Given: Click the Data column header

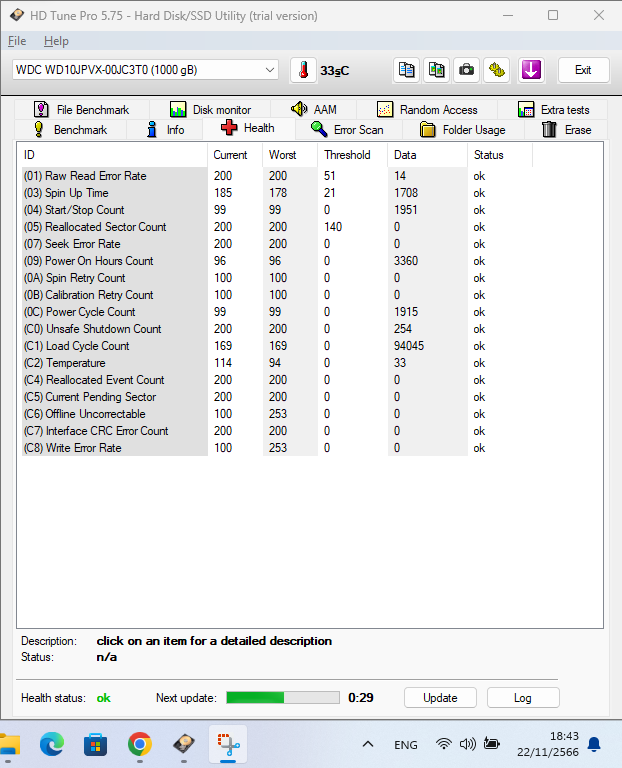Looking at the screenshot, I should pyautogui.click(x=428, y=155).
